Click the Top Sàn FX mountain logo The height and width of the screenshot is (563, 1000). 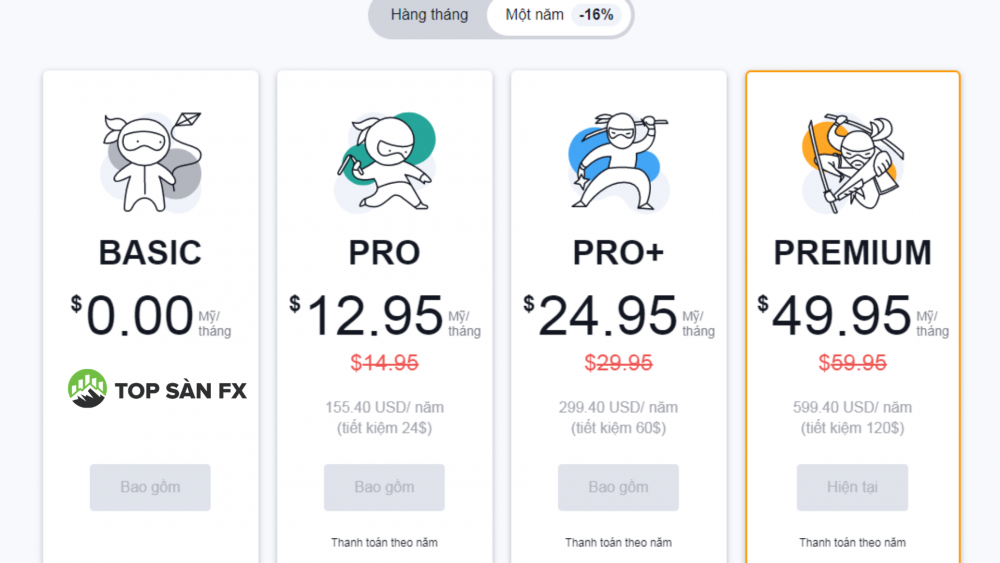pos(87,388)
